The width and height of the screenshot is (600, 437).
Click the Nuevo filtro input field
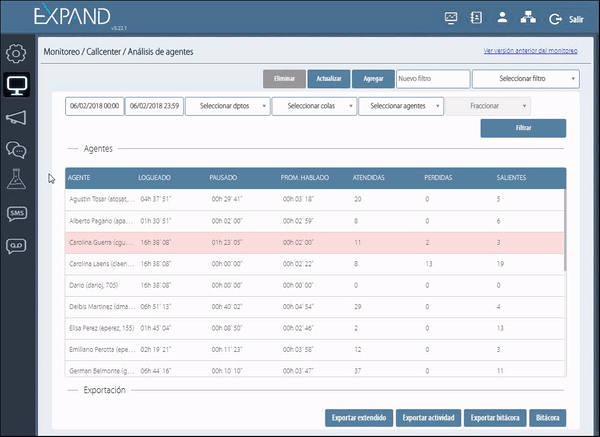coord(433,79)
